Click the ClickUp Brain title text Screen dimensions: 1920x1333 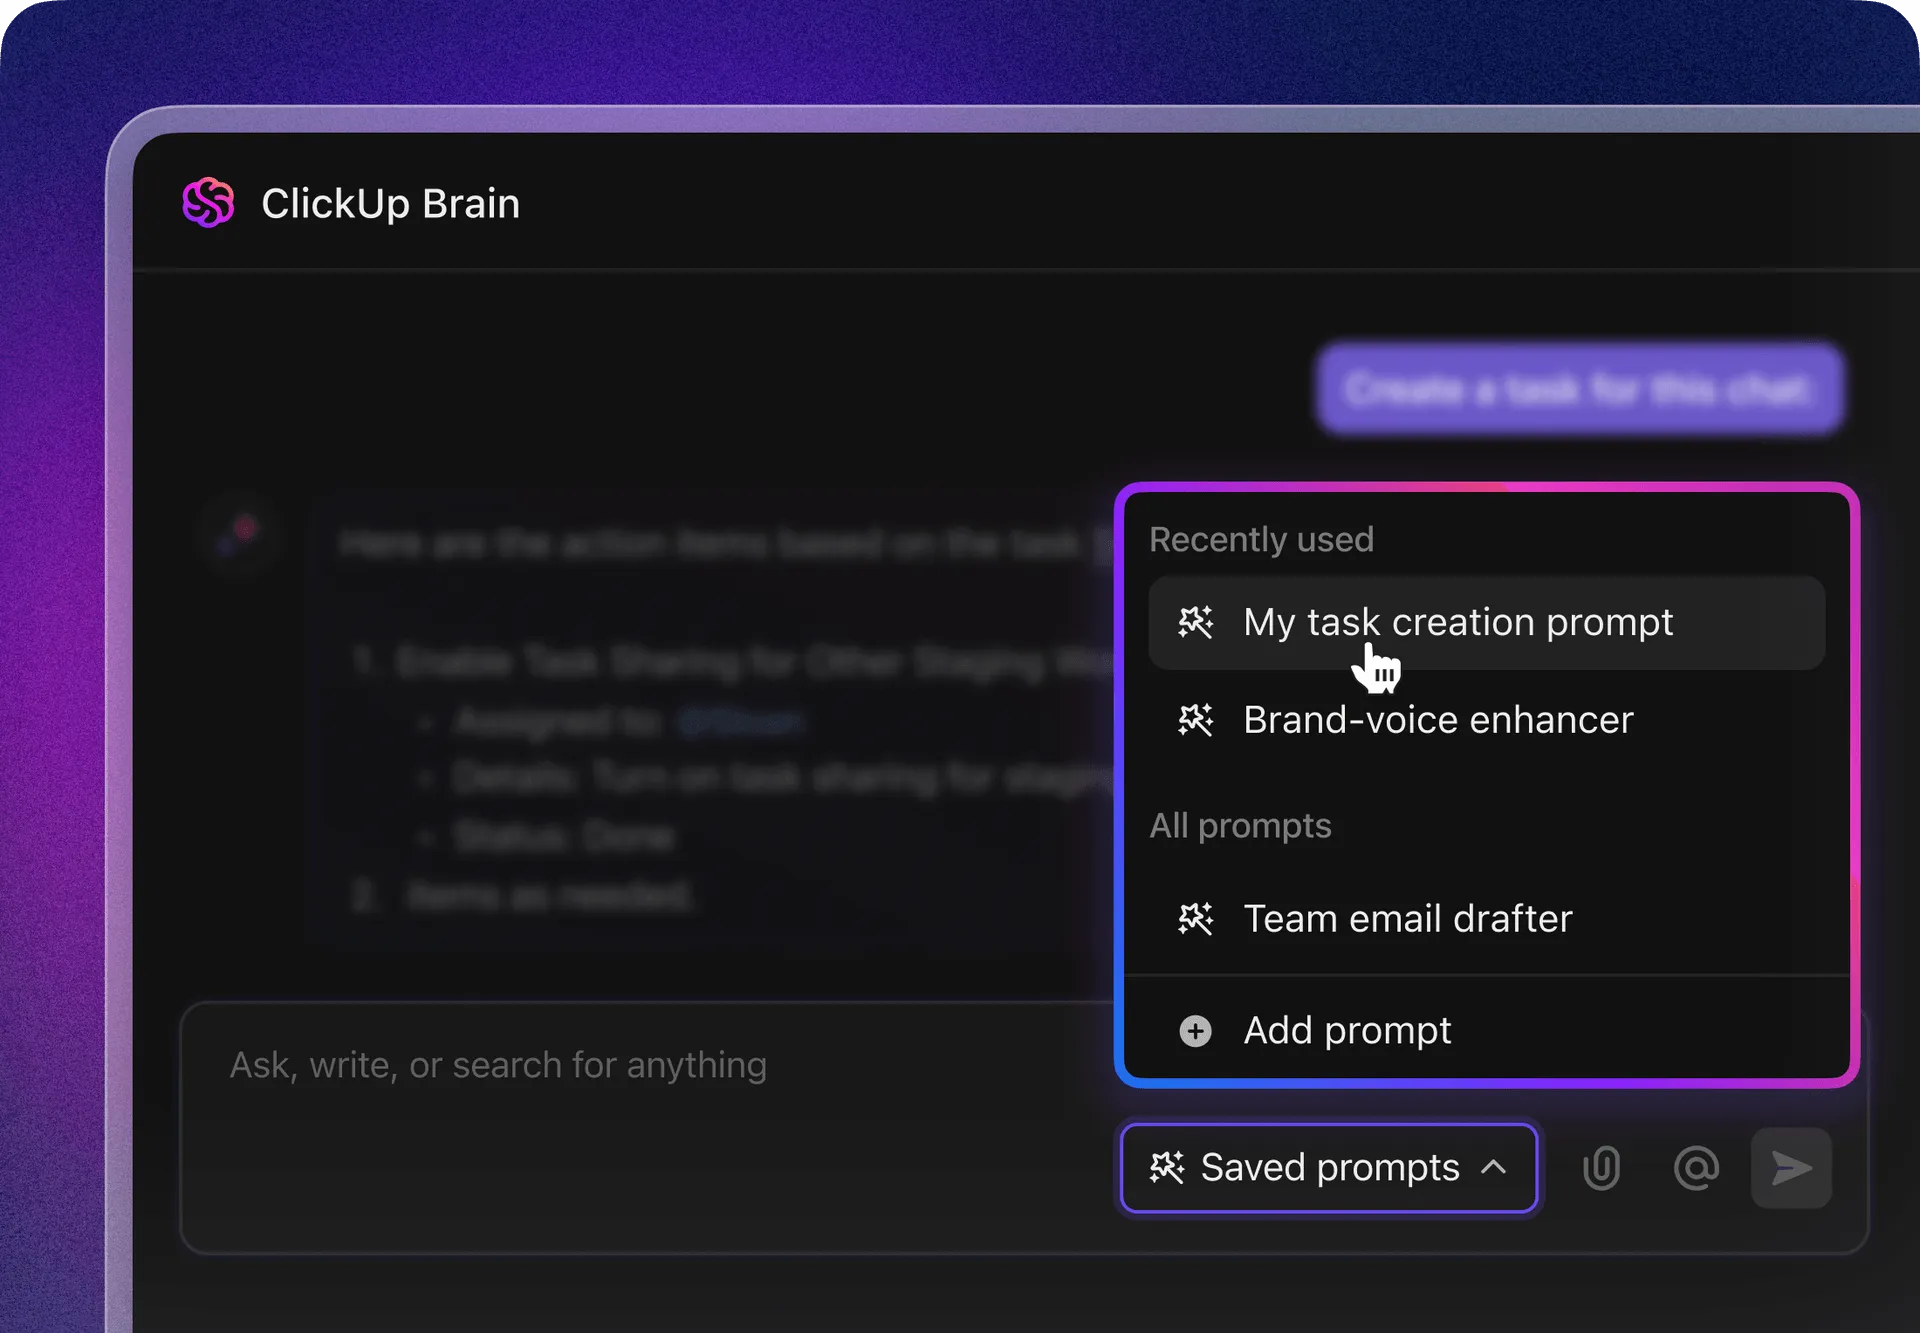[x=391, y=203]
